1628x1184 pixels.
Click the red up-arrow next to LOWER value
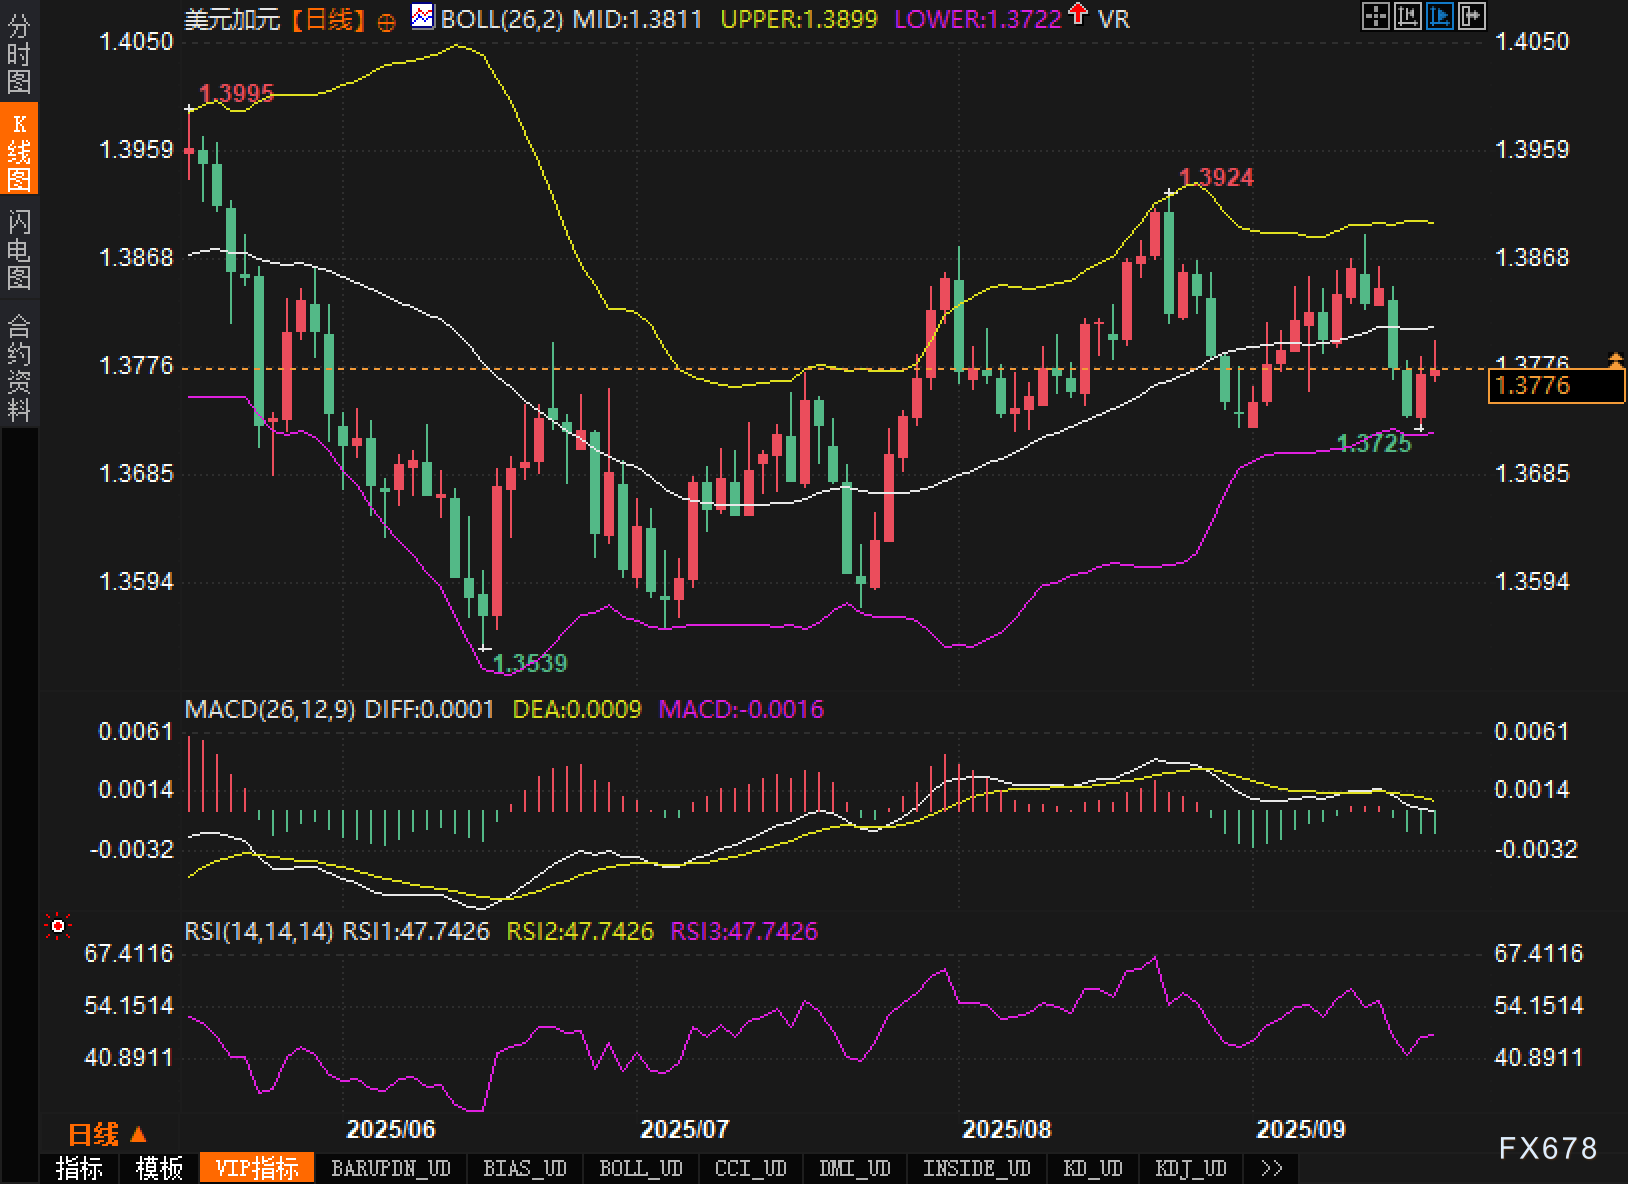(x=1078, y=14)
